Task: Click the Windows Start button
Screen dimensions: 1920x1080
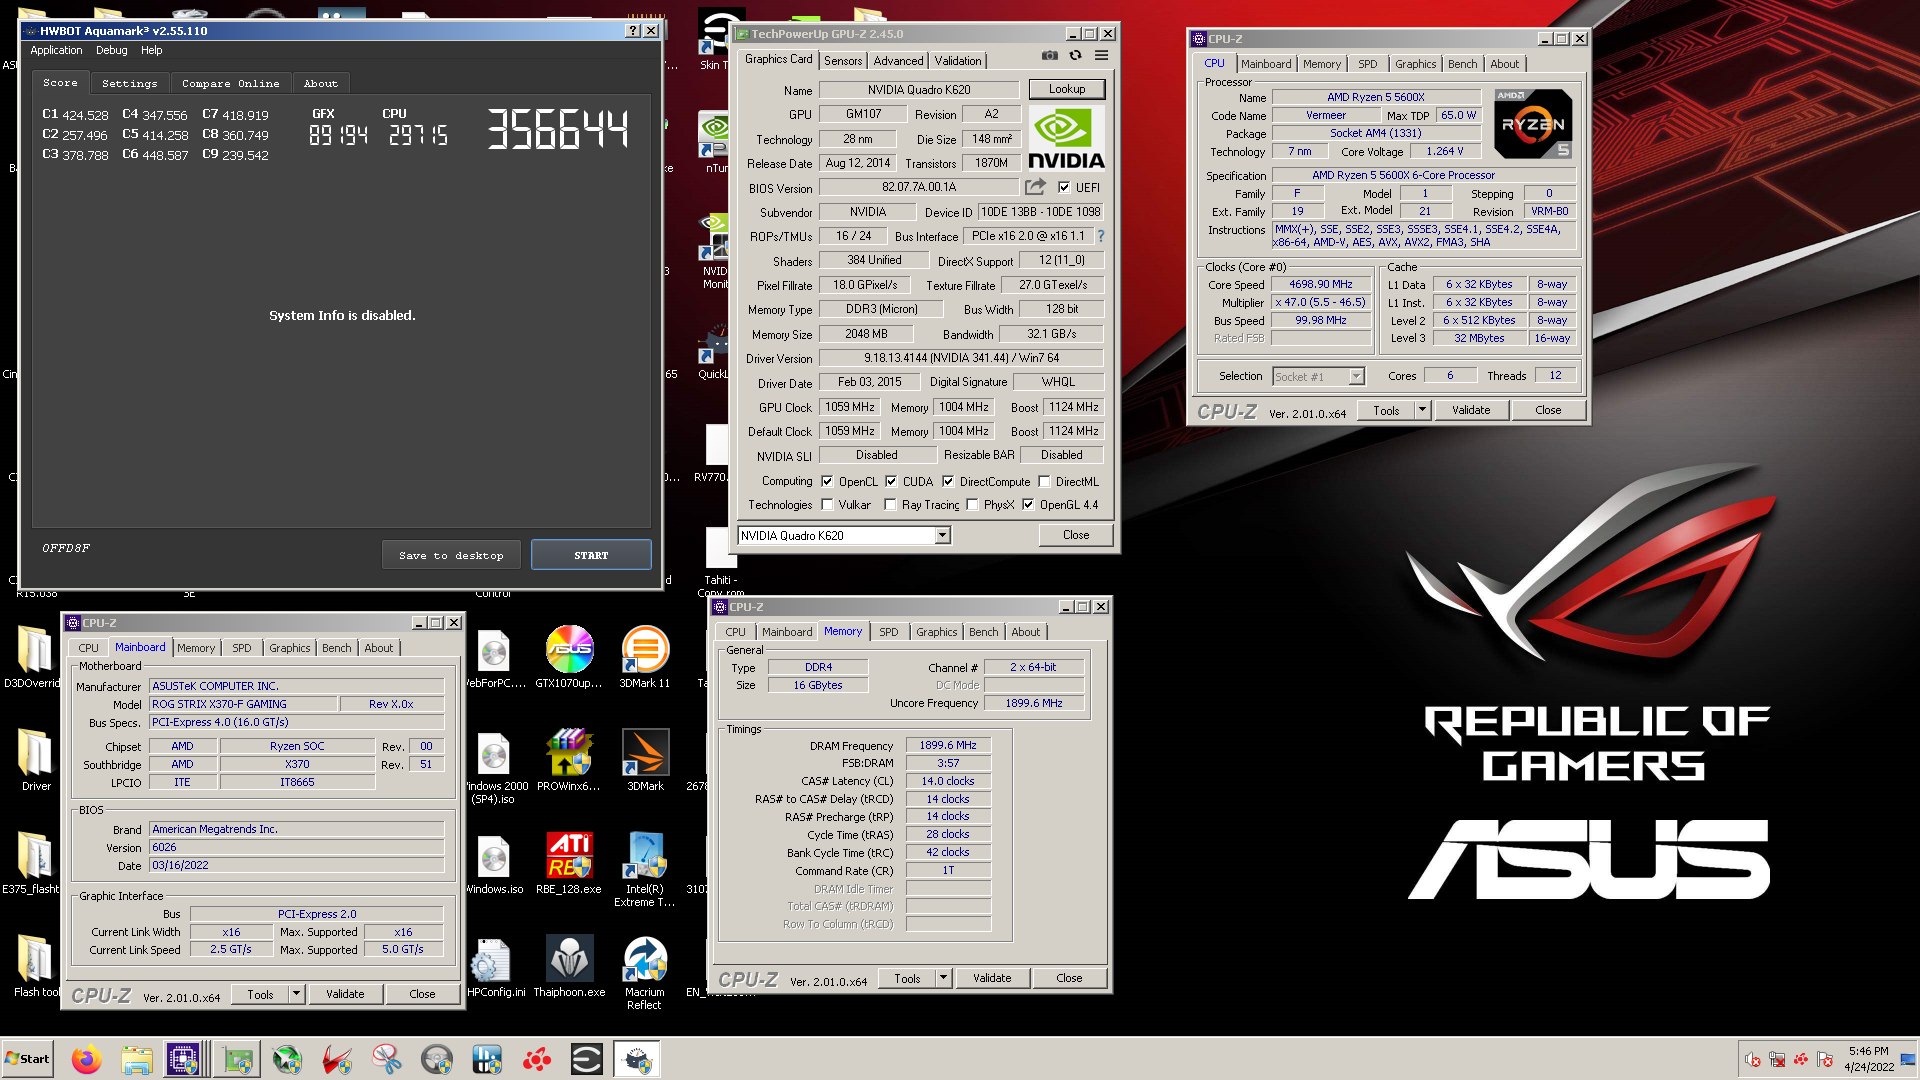Action: (x=28, y=1059)
